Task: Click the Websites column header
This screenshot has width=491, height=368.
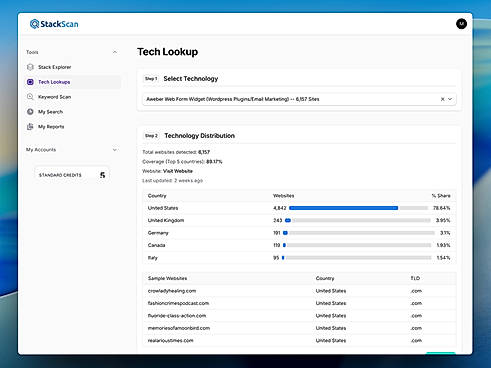Action: click(284, 196)
